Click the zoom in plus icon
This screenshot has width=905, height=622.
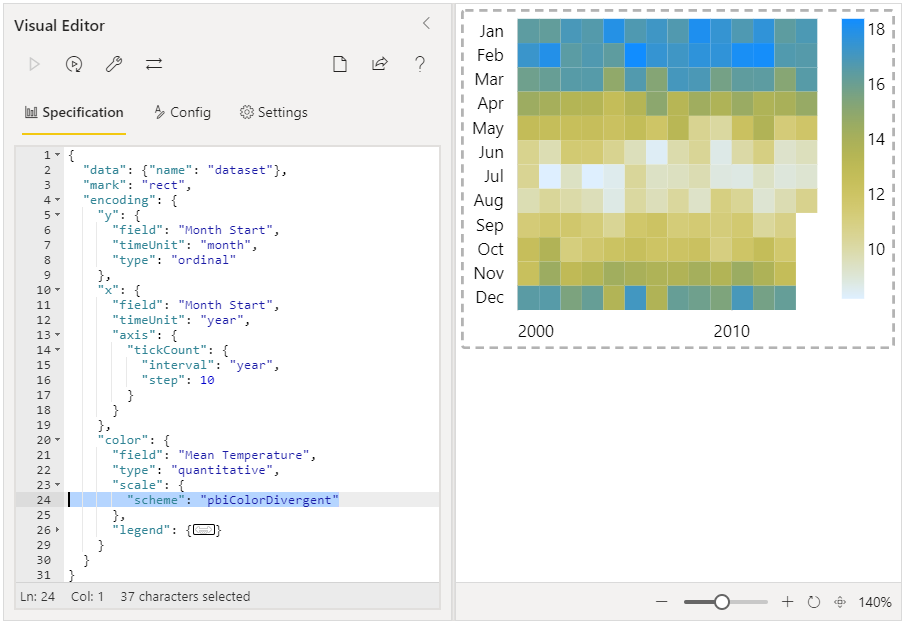tap(787, 602)
